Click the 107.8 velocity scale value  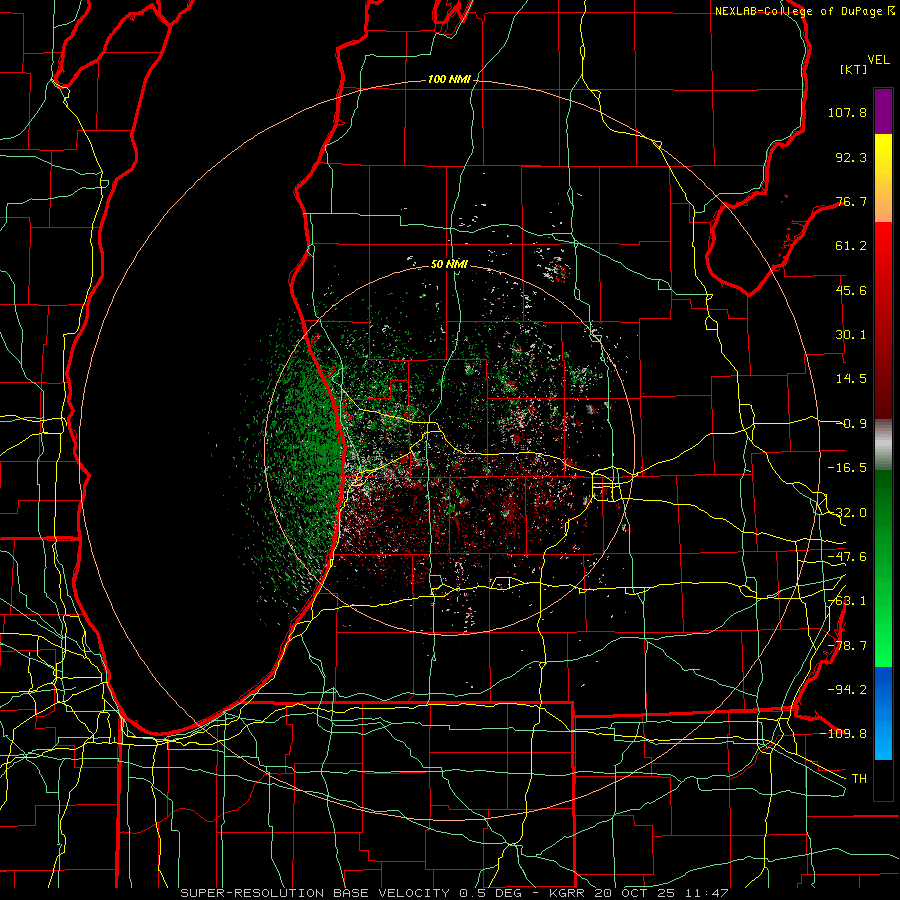tap(847, 112)
